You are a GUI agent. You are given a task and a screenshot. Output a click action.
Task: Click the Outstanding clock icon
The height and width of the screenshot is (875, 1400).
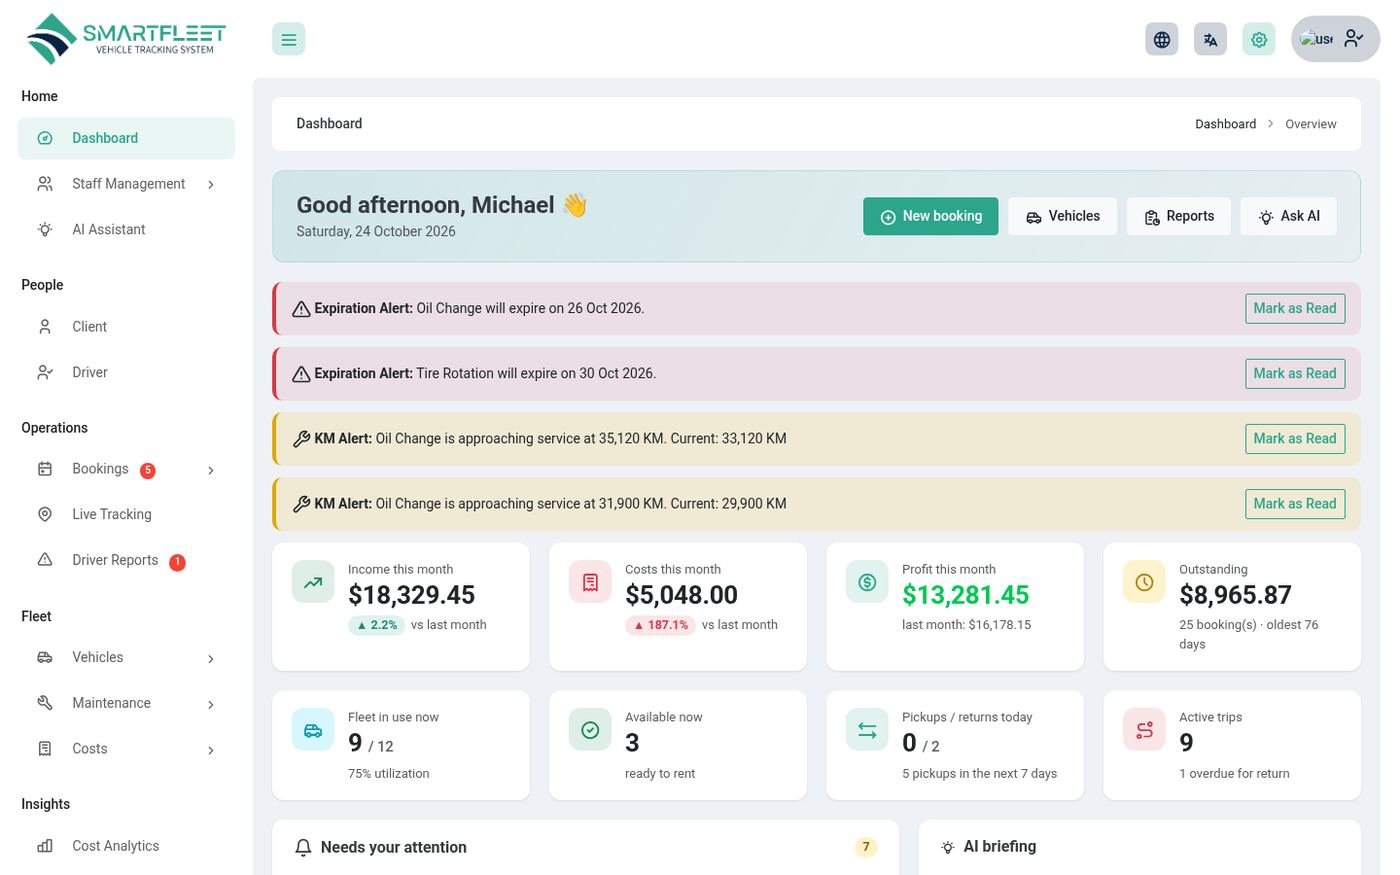(x=1144, y=582)
